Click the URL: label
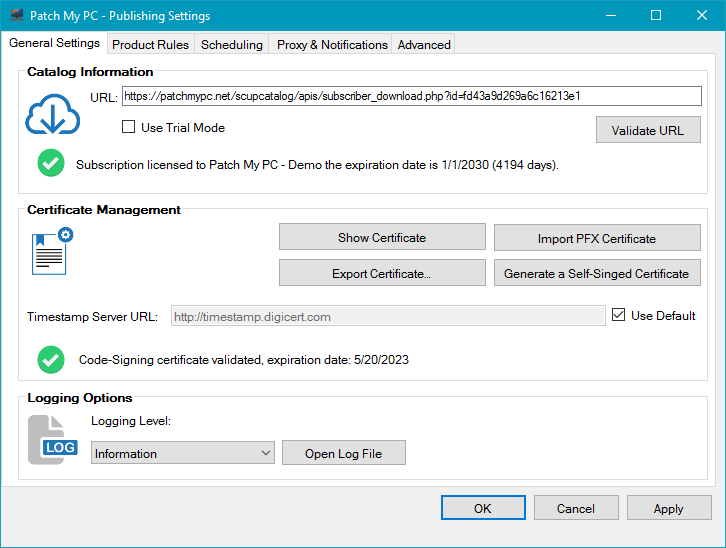Screen dimensions: 726x548 pyautogui.click(x=104, y=98)
